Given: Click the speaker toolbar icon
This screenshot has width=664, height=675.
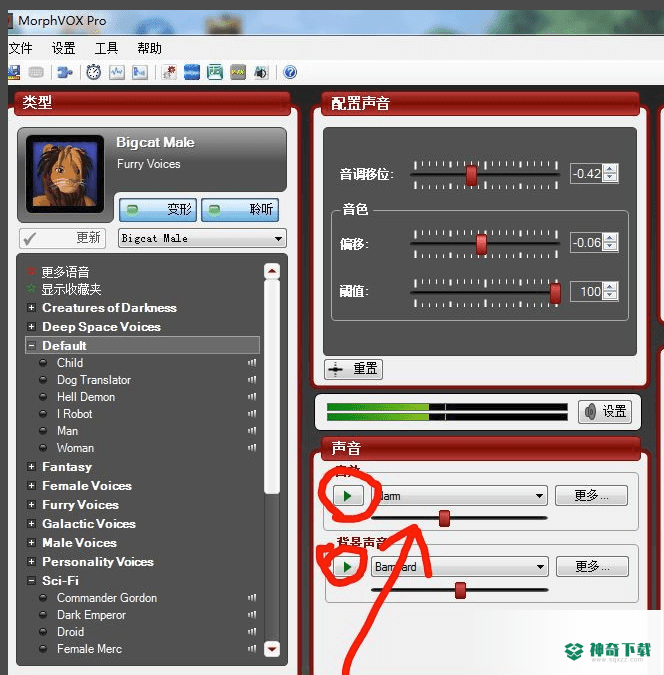Looking at the screenshot, I should [261, 72].
